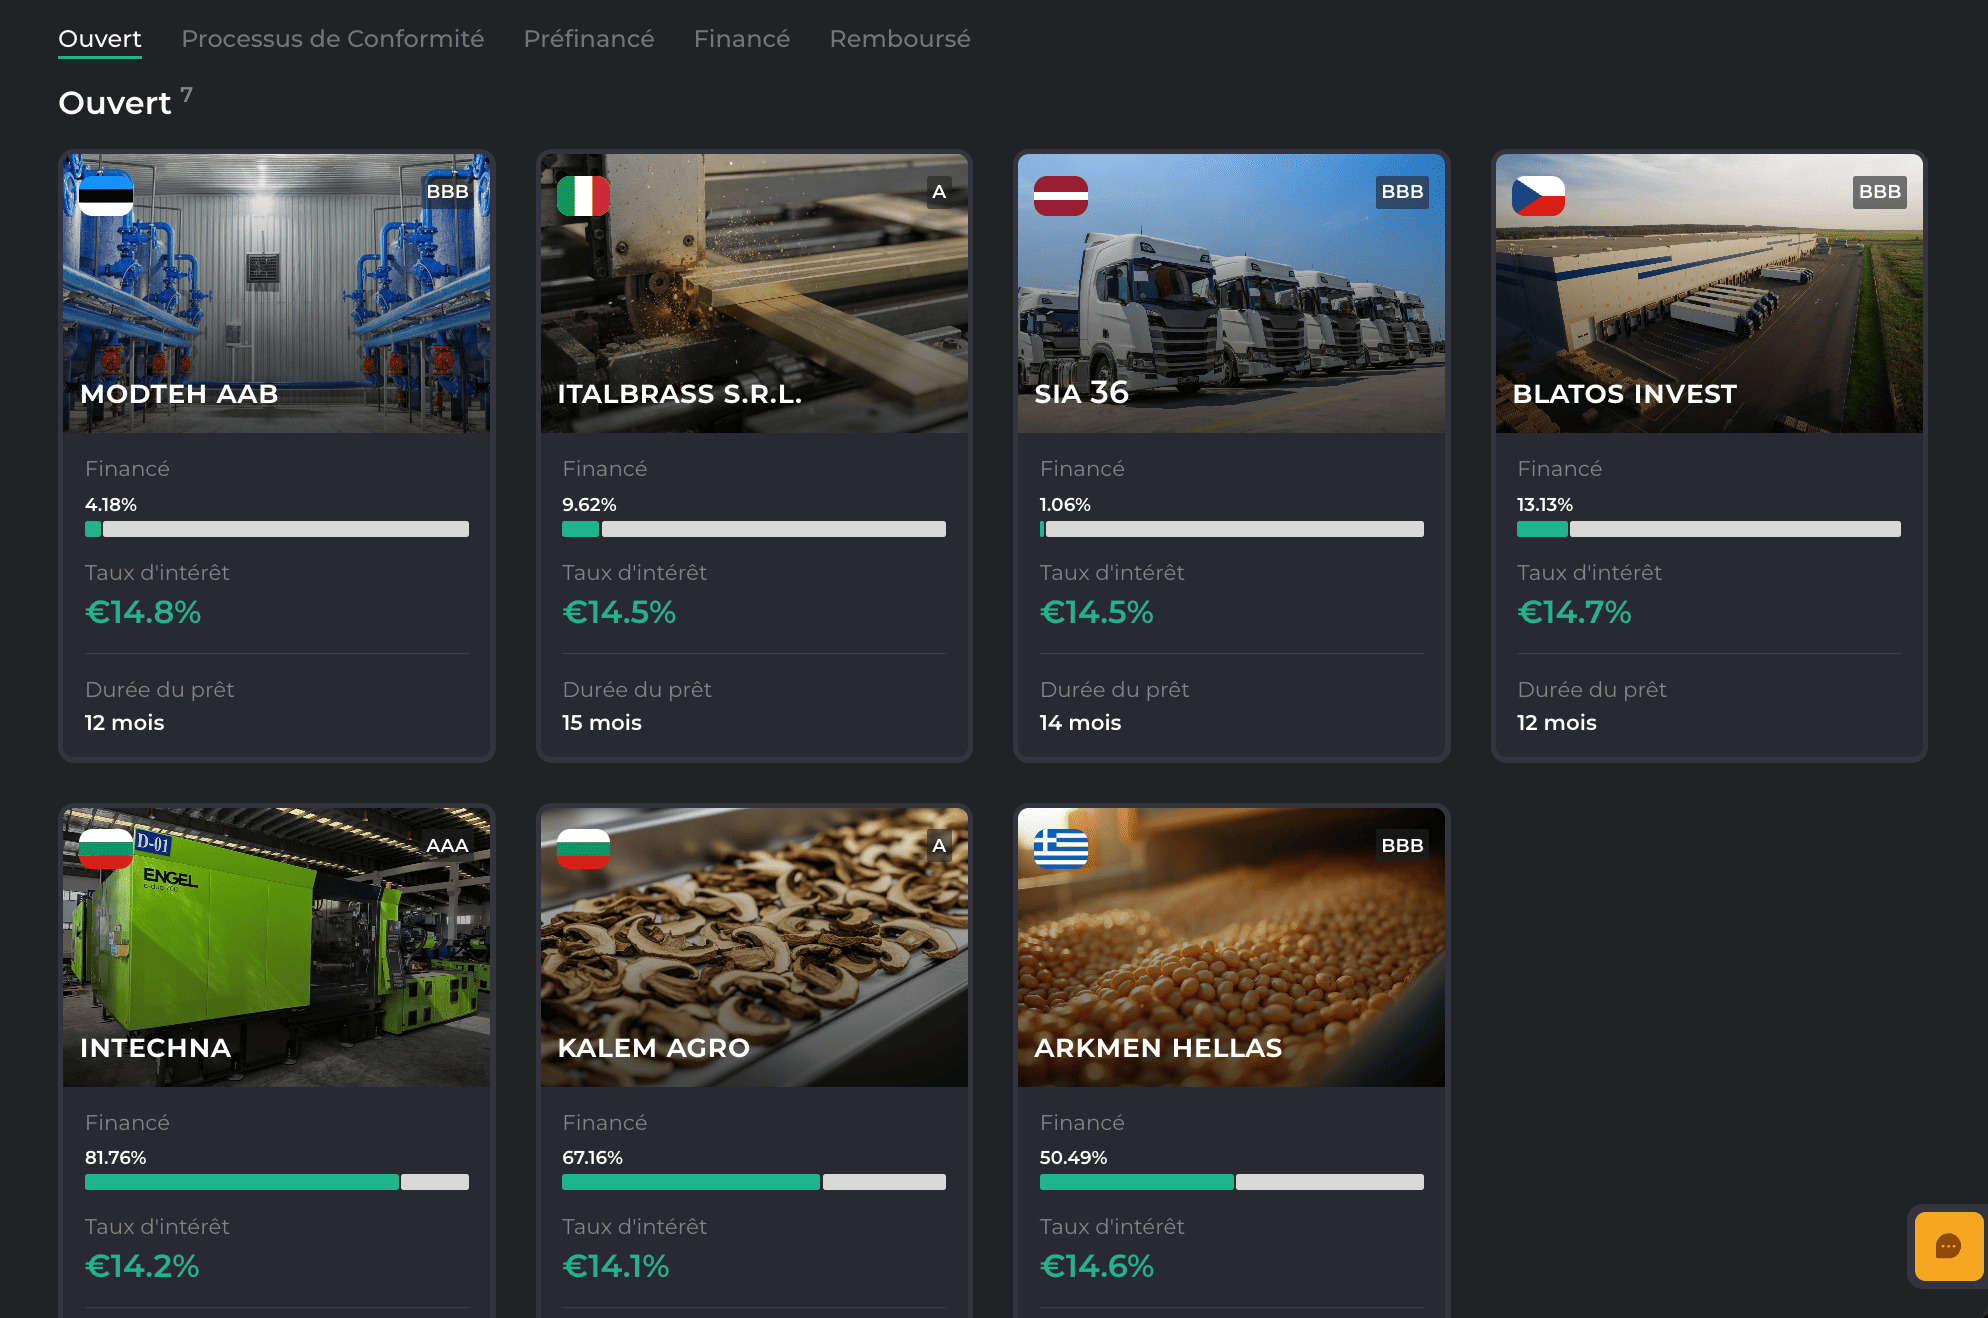1988x1318 pixels.
Task: Click the INTECHNA green machine photo
Action: (276, 947)
